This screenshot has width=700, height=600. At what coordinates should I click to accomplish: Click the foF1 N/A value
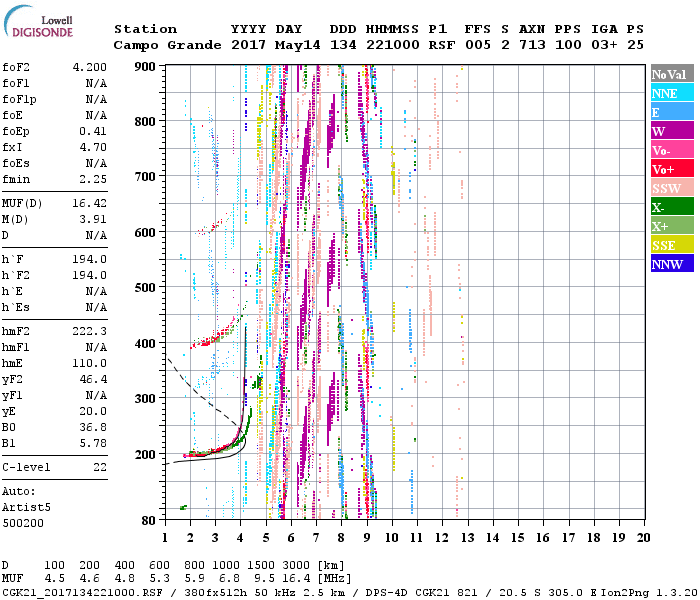tap(96, 83)
